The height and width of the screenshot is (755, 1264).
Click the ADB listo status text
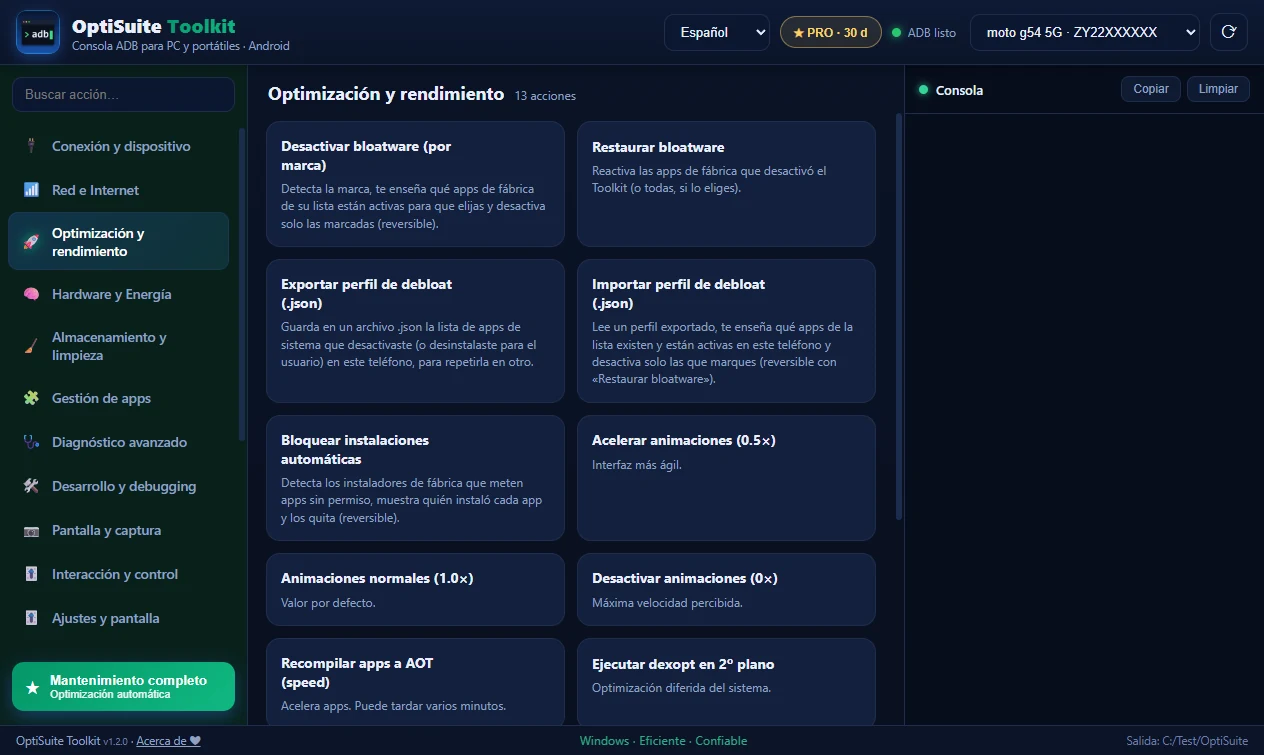click(x=932, y=32)
